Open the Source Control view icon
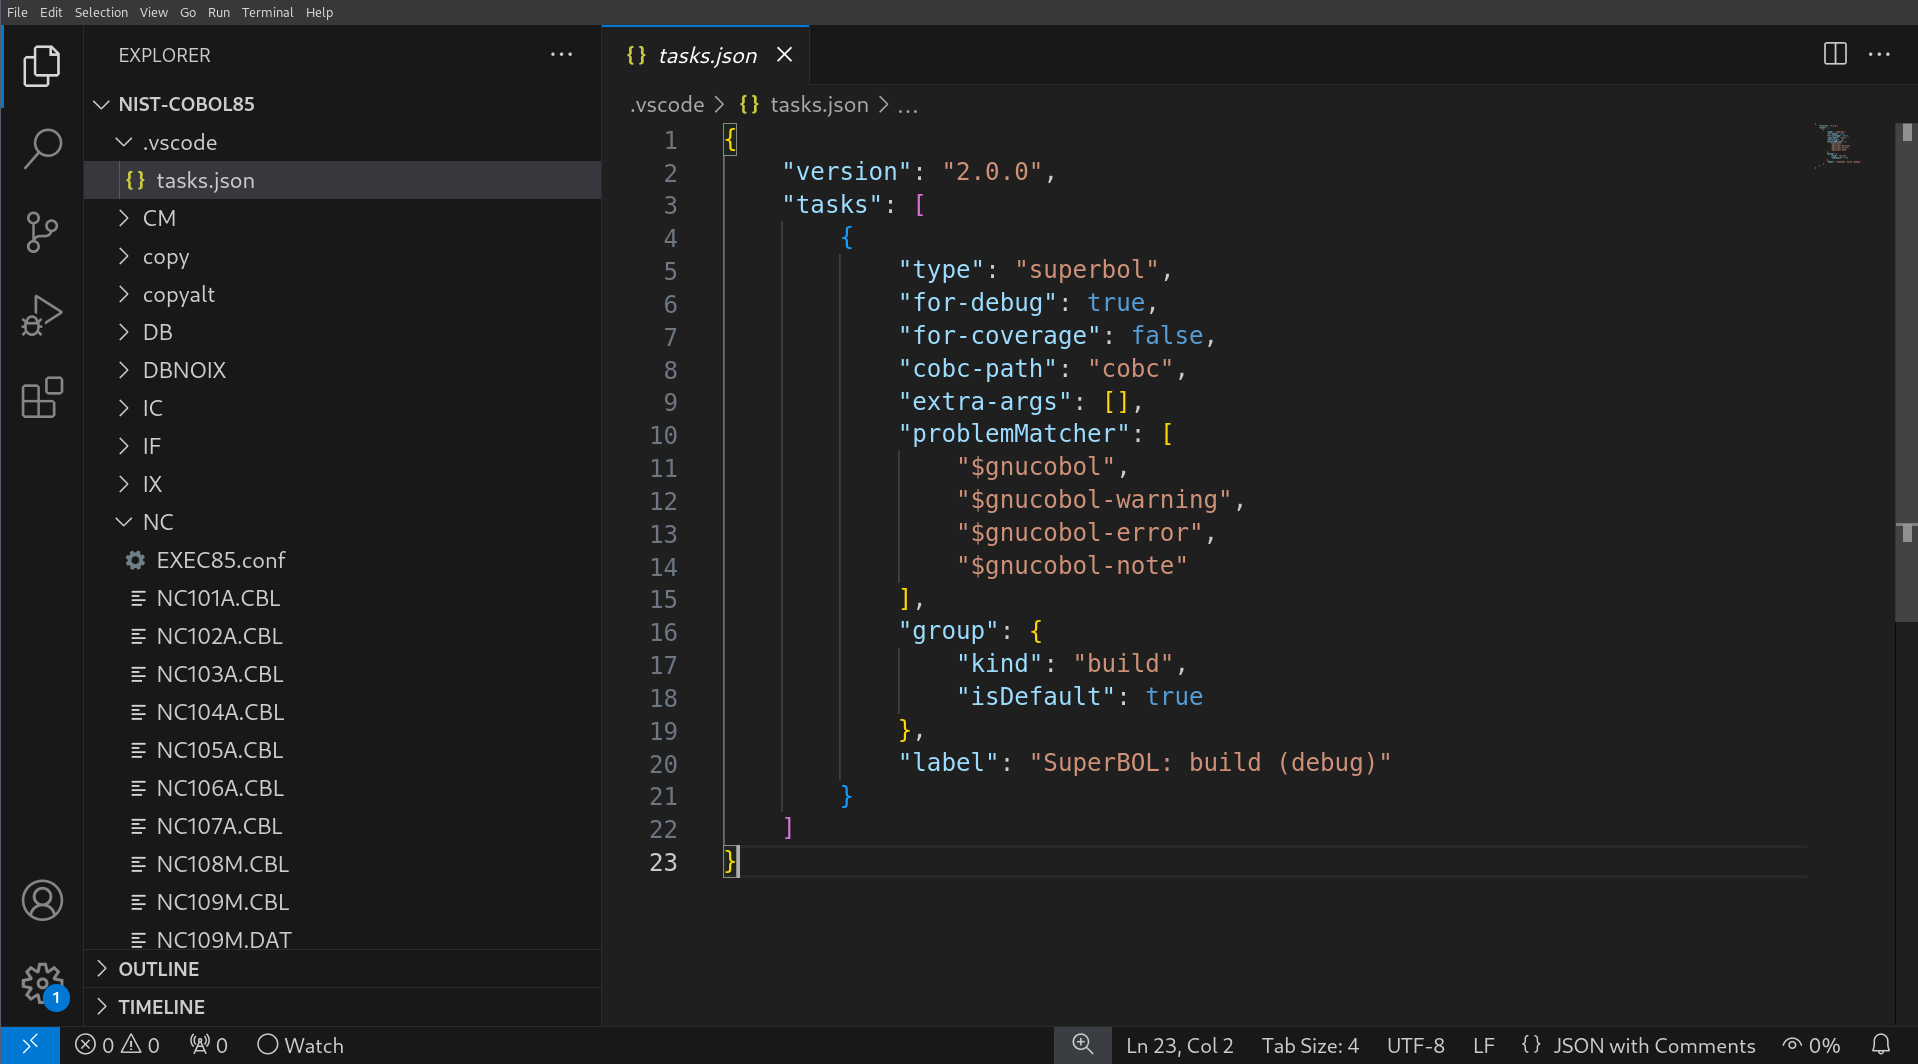 coord(41,232)
